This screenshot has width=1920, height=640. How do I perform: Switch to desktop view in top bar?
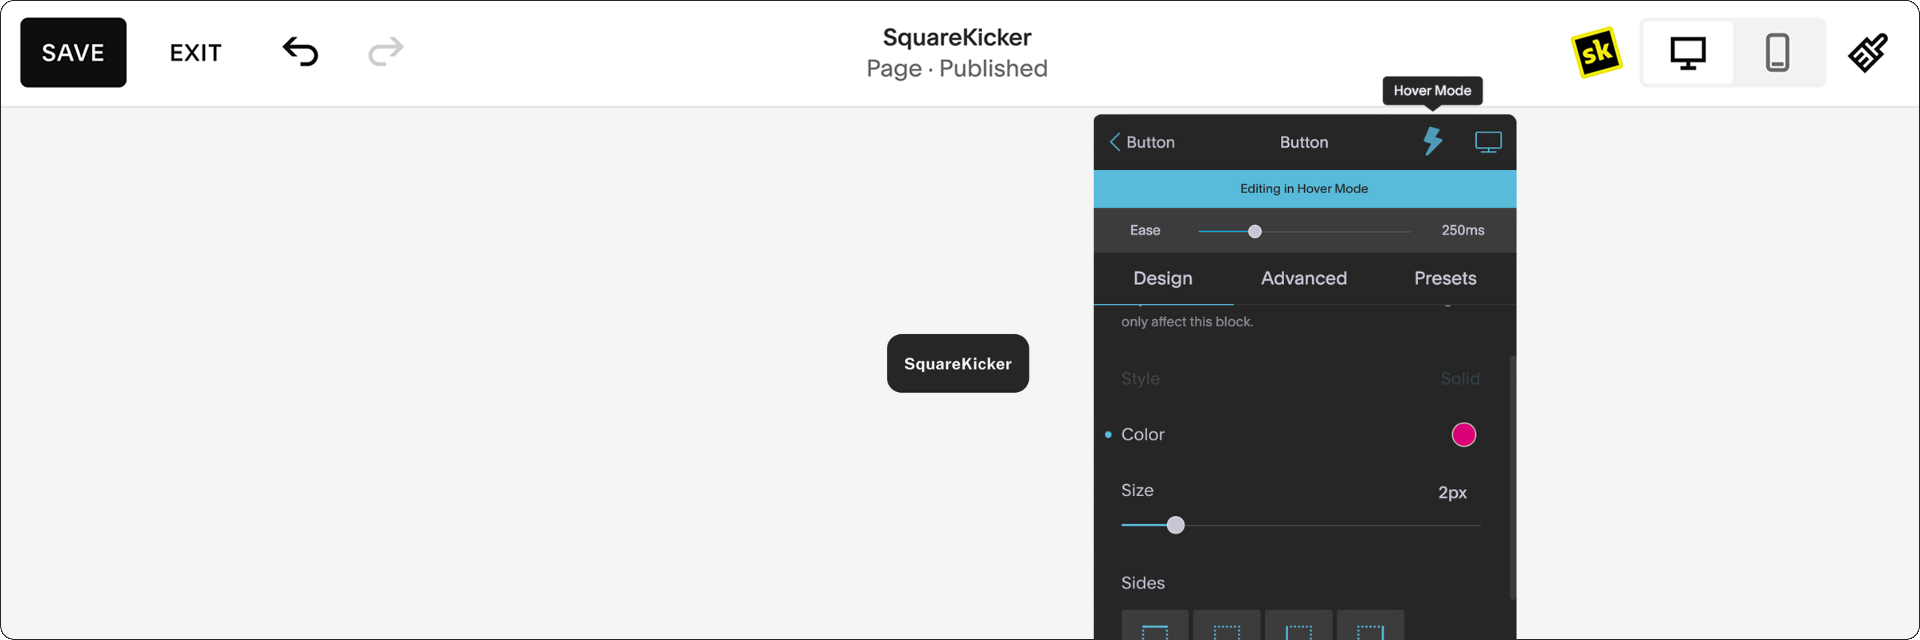point(1688,52)
